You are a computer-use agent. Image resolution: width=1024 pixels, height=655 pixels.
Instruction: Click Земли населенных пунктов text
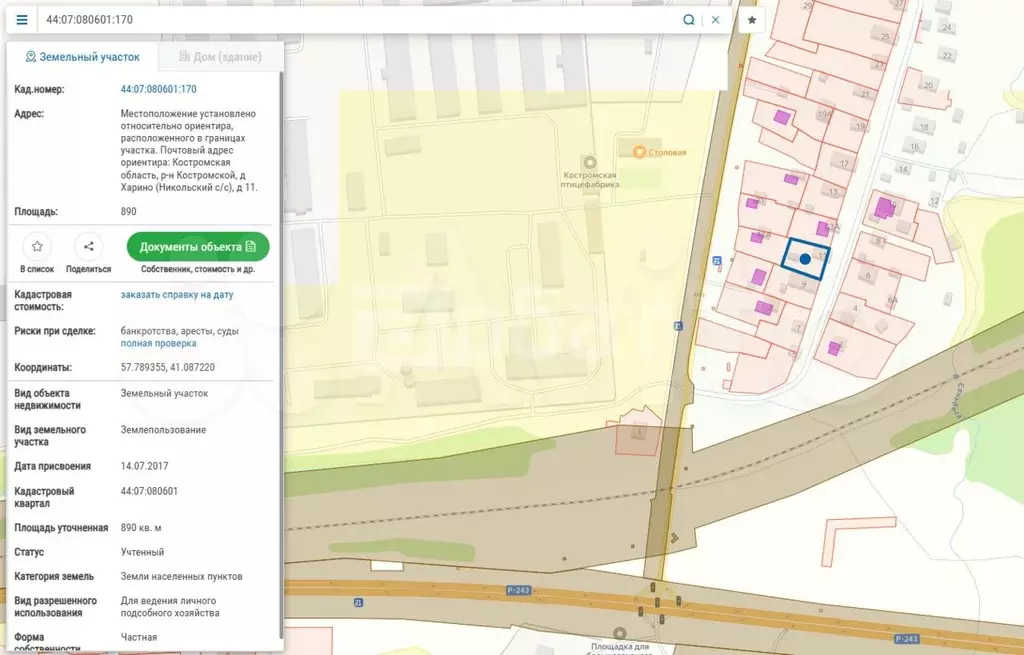[x=182, y=577]
